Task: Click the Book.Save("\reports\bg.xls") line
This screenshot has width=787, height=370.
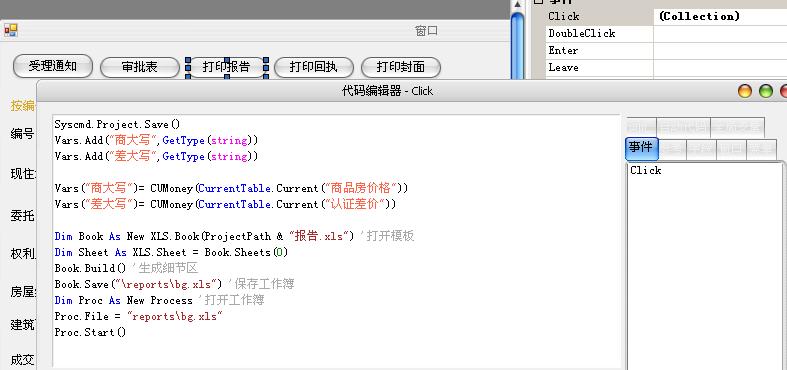Action: tap(174, 284)
